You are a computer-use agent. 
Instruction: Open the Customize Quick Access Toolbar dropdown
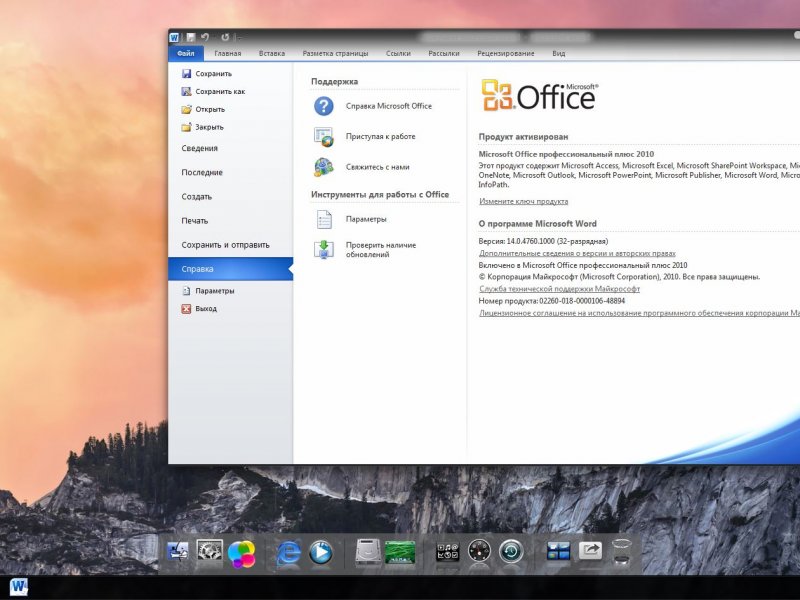pos(239,38)
